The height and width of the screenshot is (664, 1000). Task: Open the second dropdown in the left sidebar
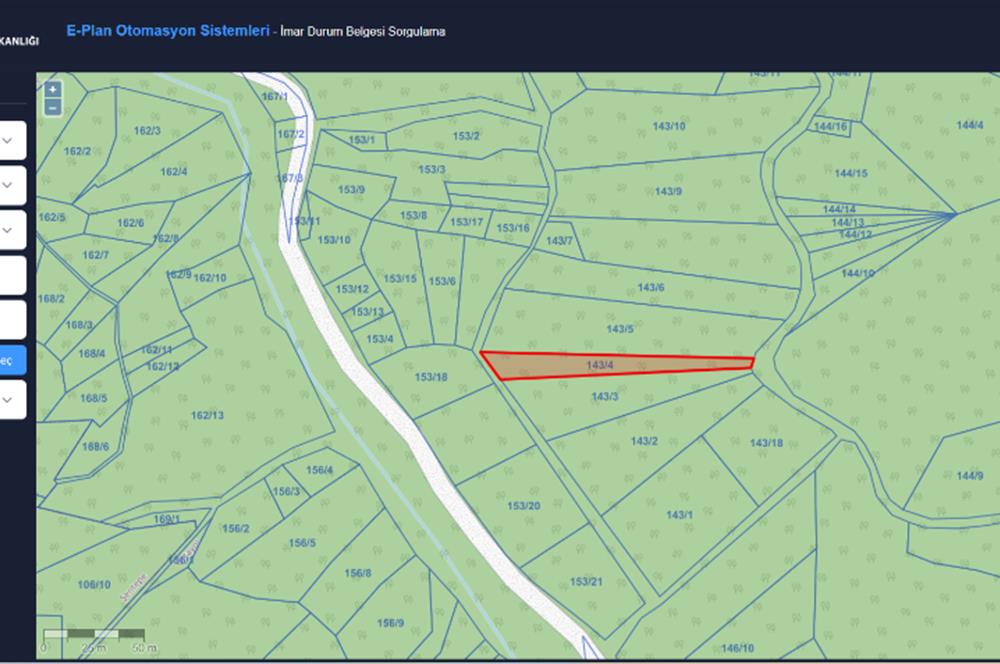pyautogui.click(x=9, y=185)
